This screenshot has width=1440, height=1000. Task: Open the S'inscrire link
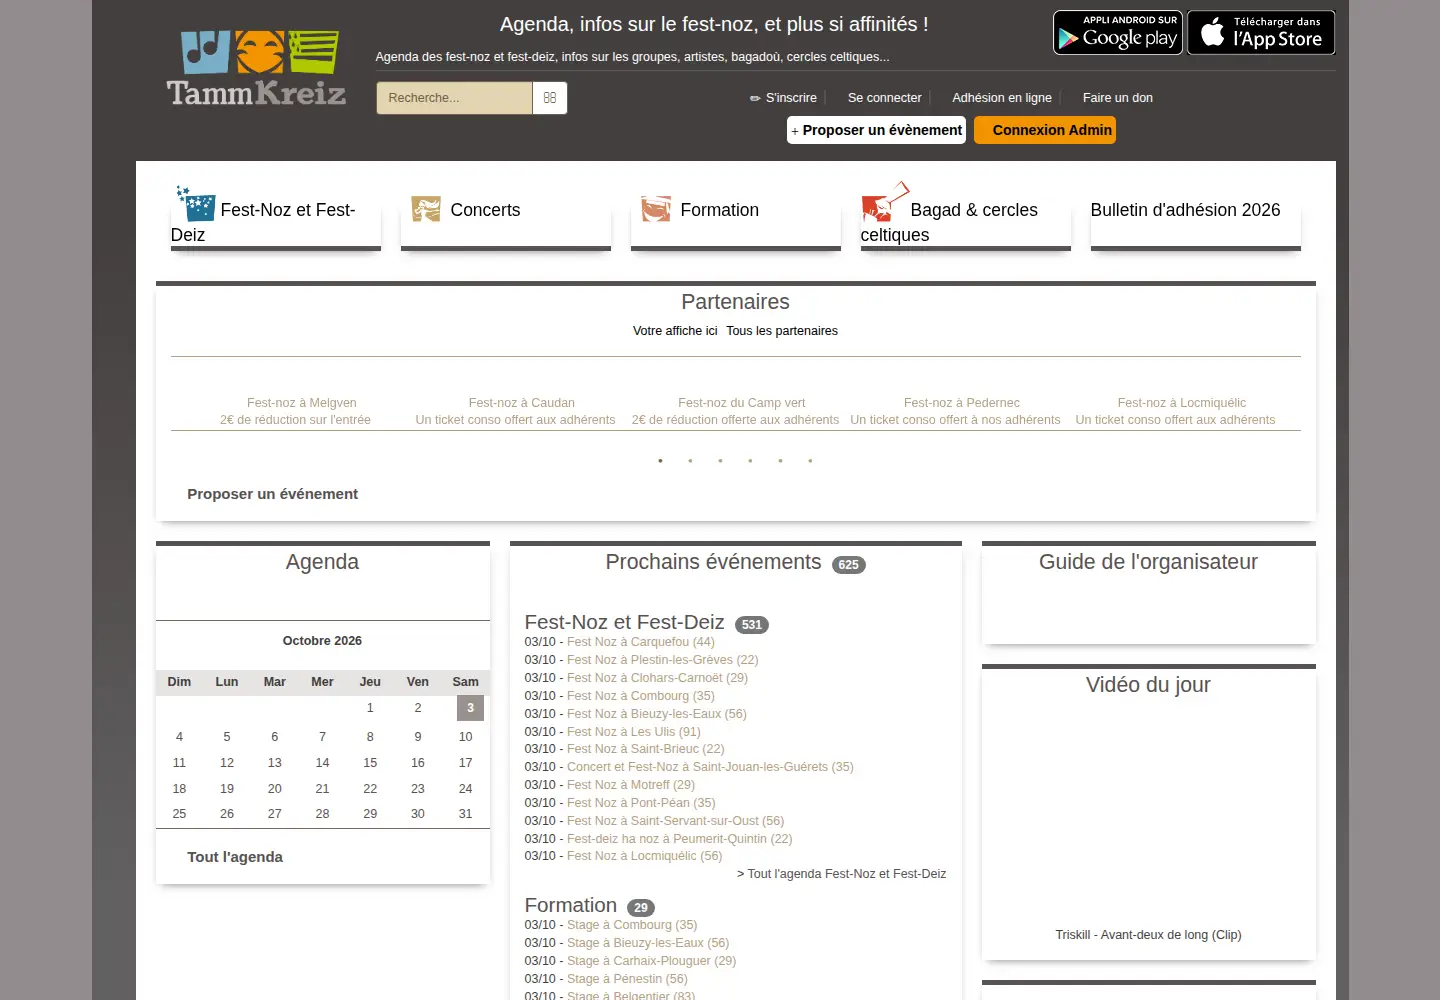791,98
